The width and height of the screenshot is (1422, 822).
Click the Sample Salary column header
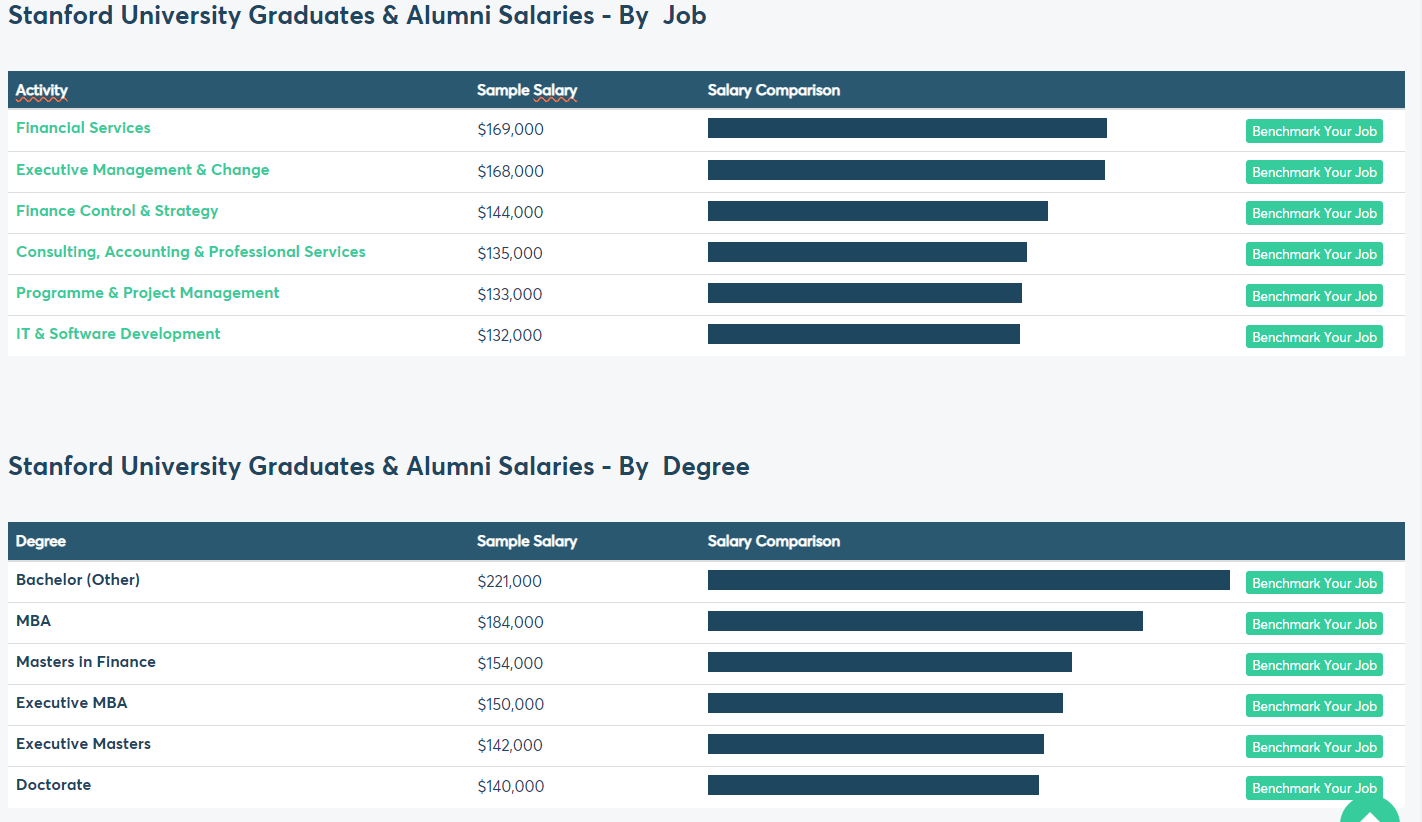click(x=527, y=90)
